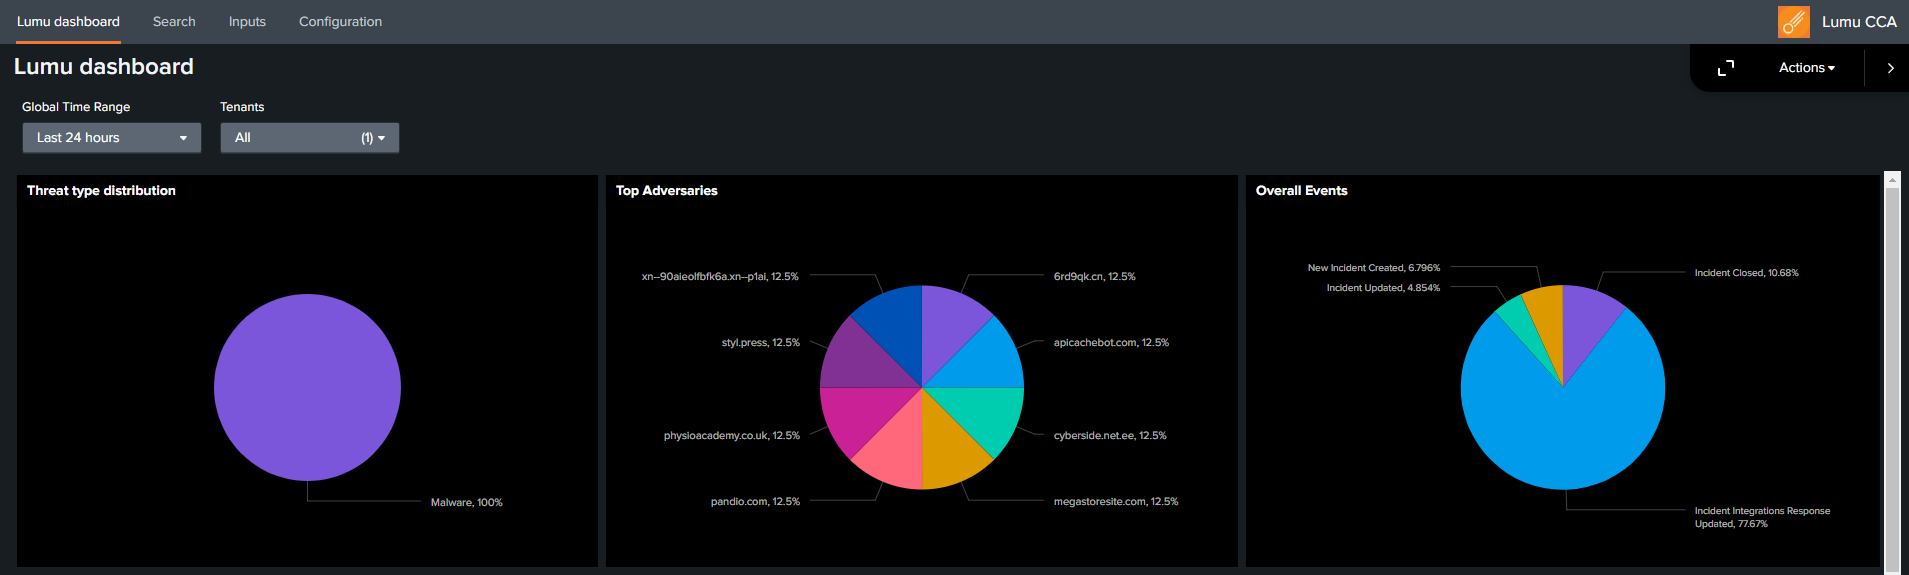Screen dimensions: 1909x575
Task: Expand the Global Time Range dropdown
Action: (112, 138)
